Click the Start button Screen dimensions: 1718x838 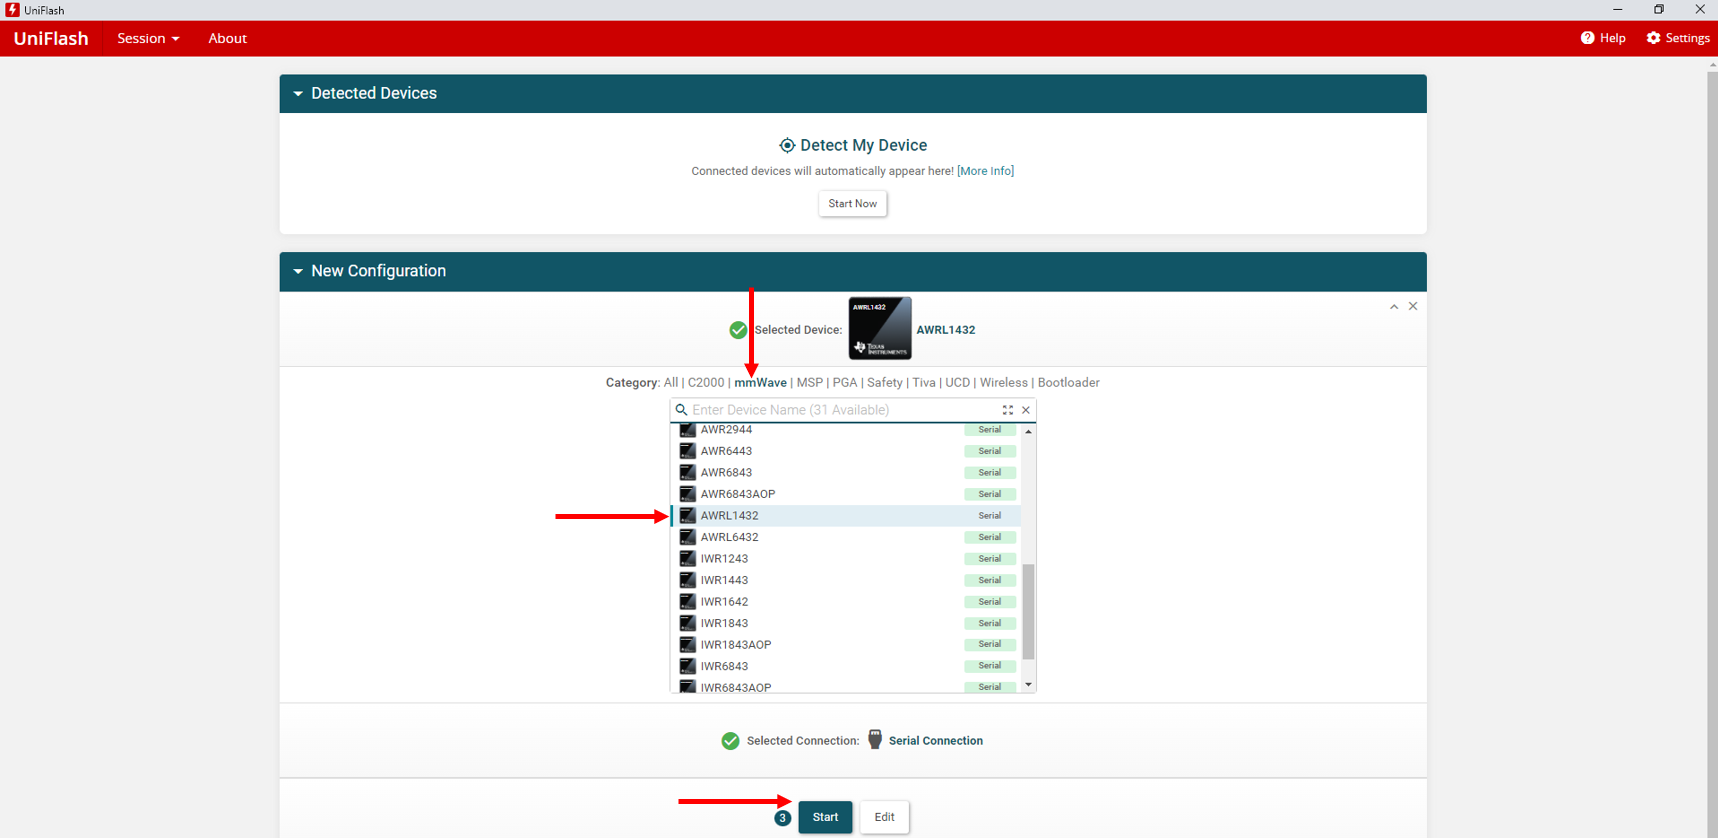click(x=825, y=817)
